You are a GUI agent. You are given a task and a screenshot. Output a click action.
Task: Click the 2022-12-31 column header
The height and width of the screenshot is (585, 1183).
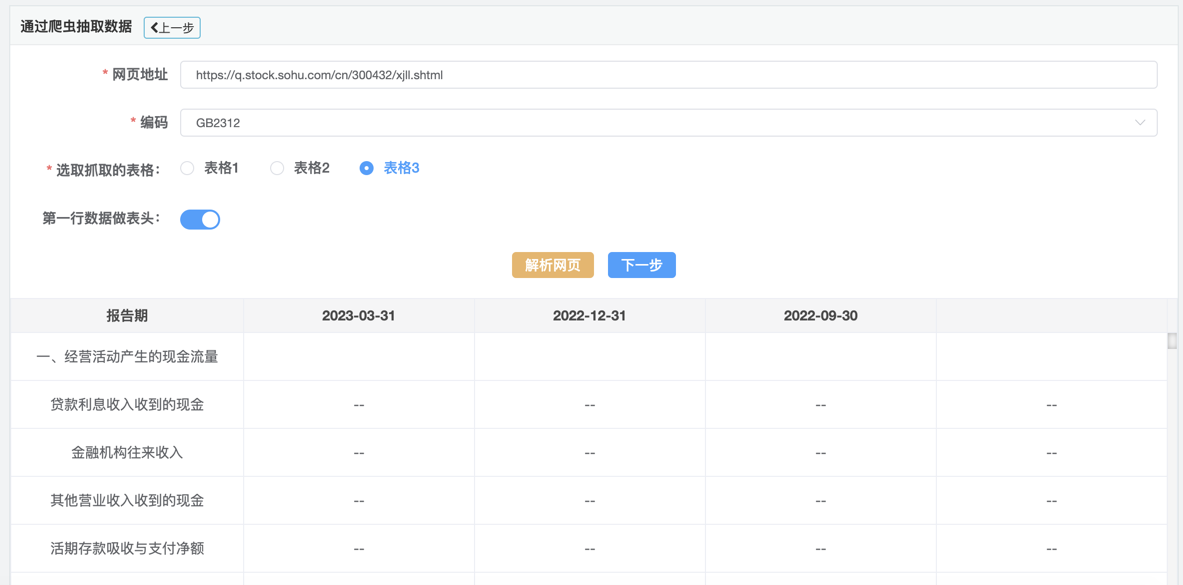point(589,316)
